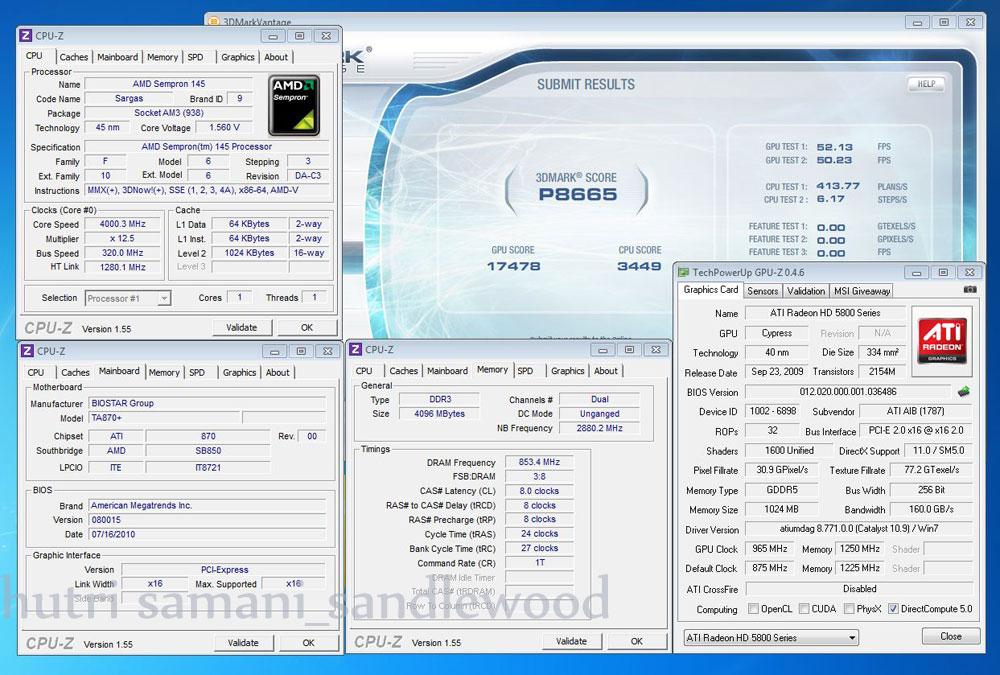Click OK in CPU-Z Mainboard window
The width and height of the screenshot is (1000, 675).
[x=308, y=642]
